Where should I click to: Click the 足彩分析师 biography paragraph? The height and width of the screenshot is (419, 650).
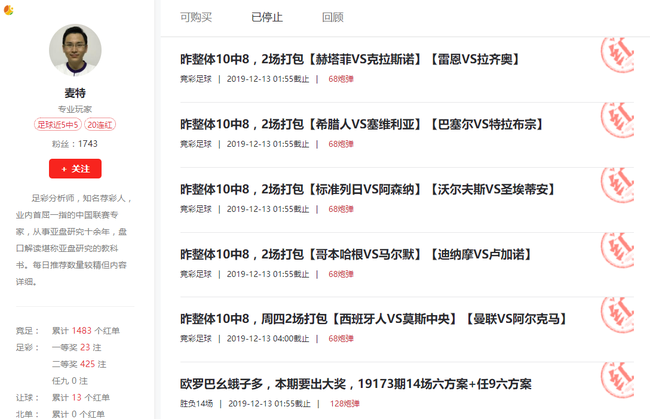[x=74, y=240]
